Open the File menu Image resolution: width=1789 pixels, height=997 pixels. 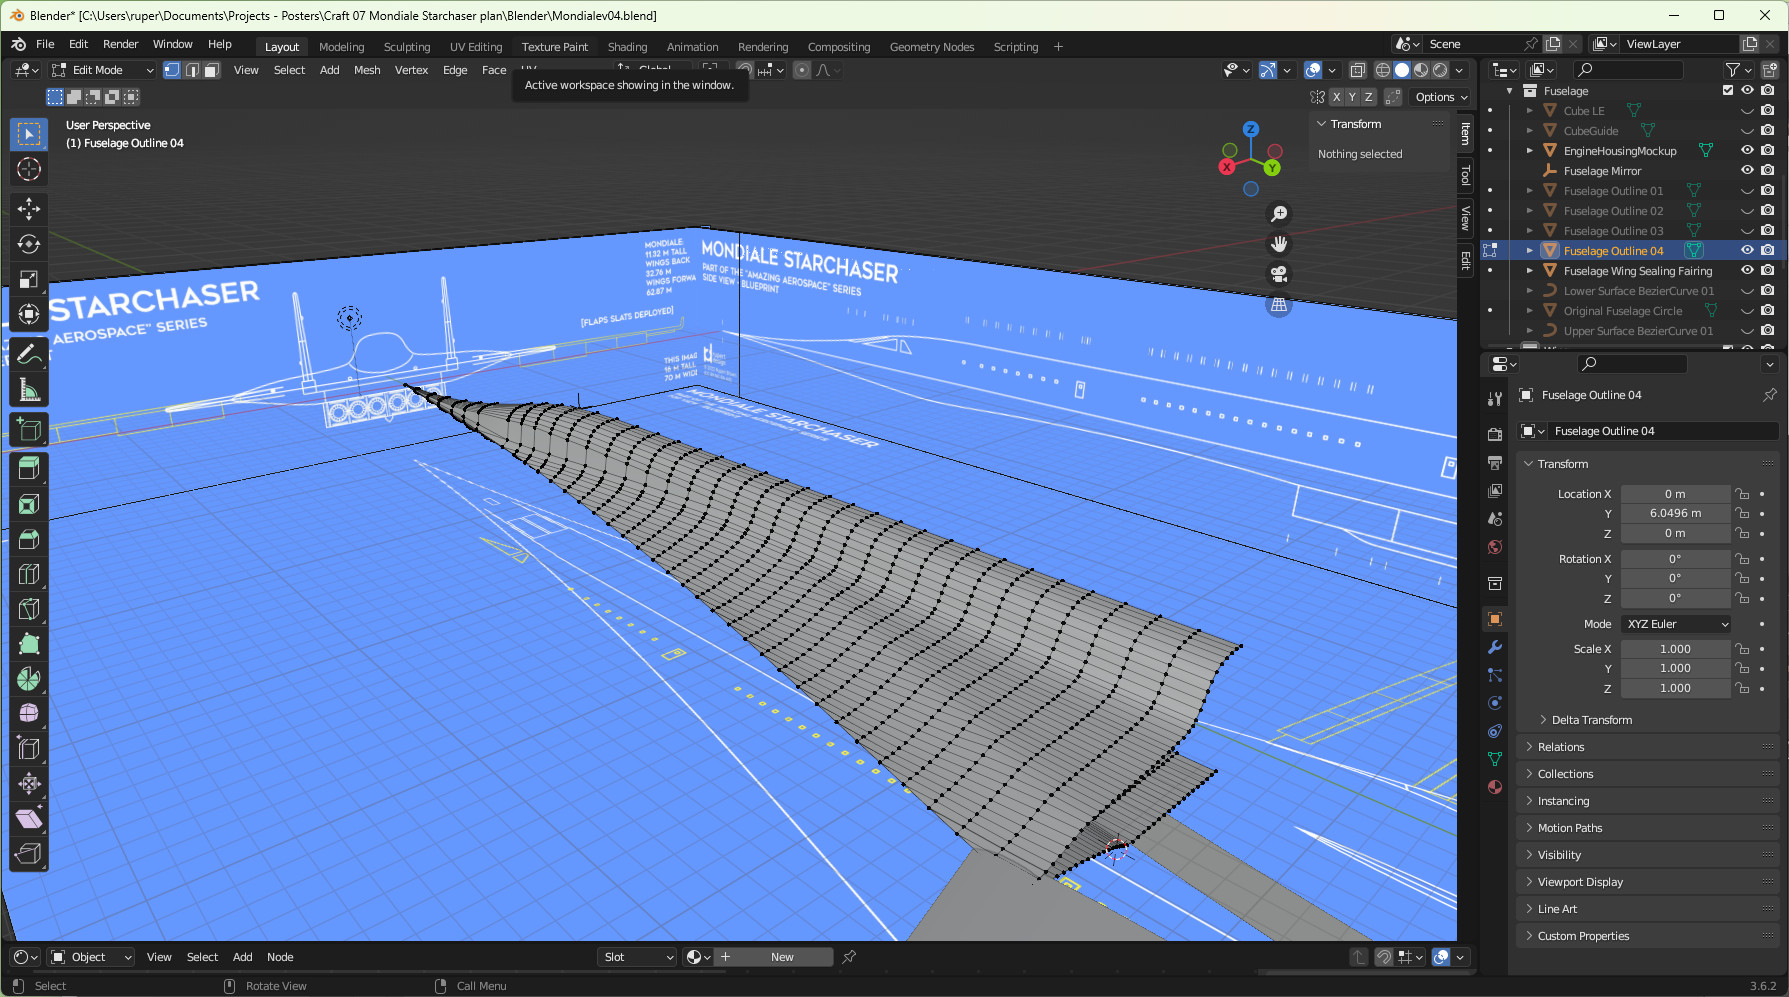click(x=45, y=44)
